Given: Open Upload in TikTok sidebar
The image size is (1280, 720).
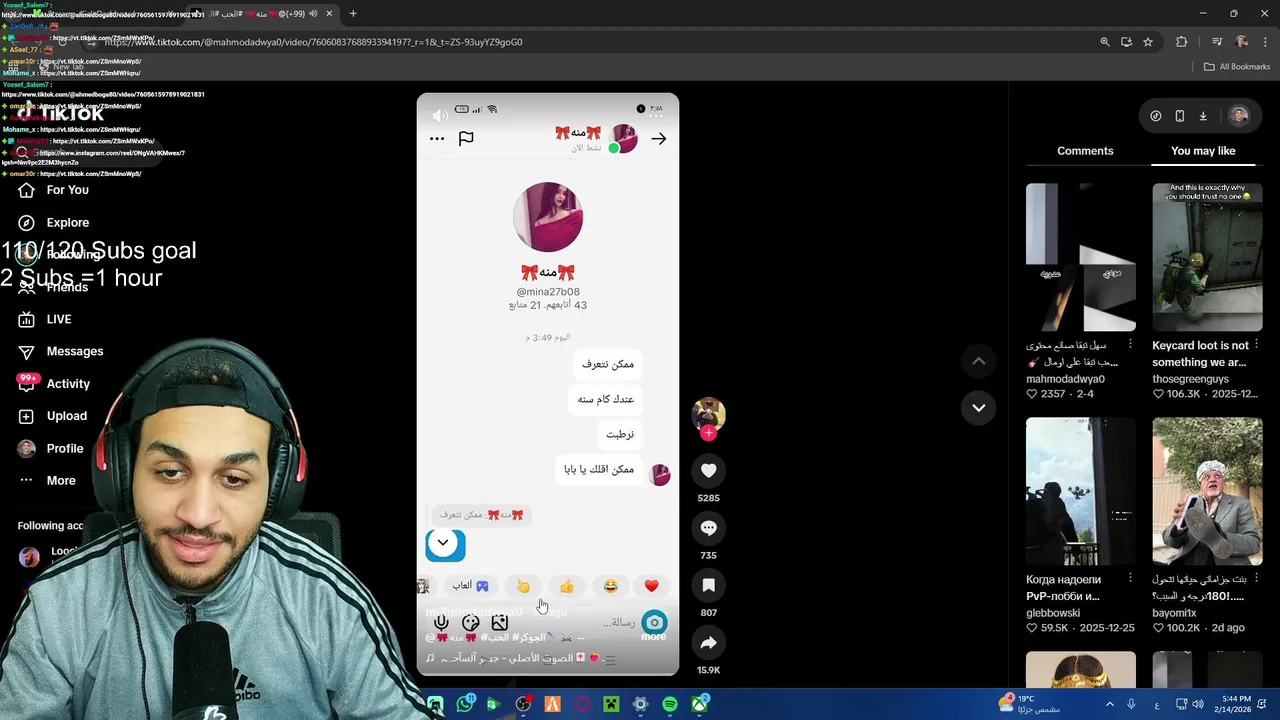Looking at the screenshot, I should click(x=67, y=416).
